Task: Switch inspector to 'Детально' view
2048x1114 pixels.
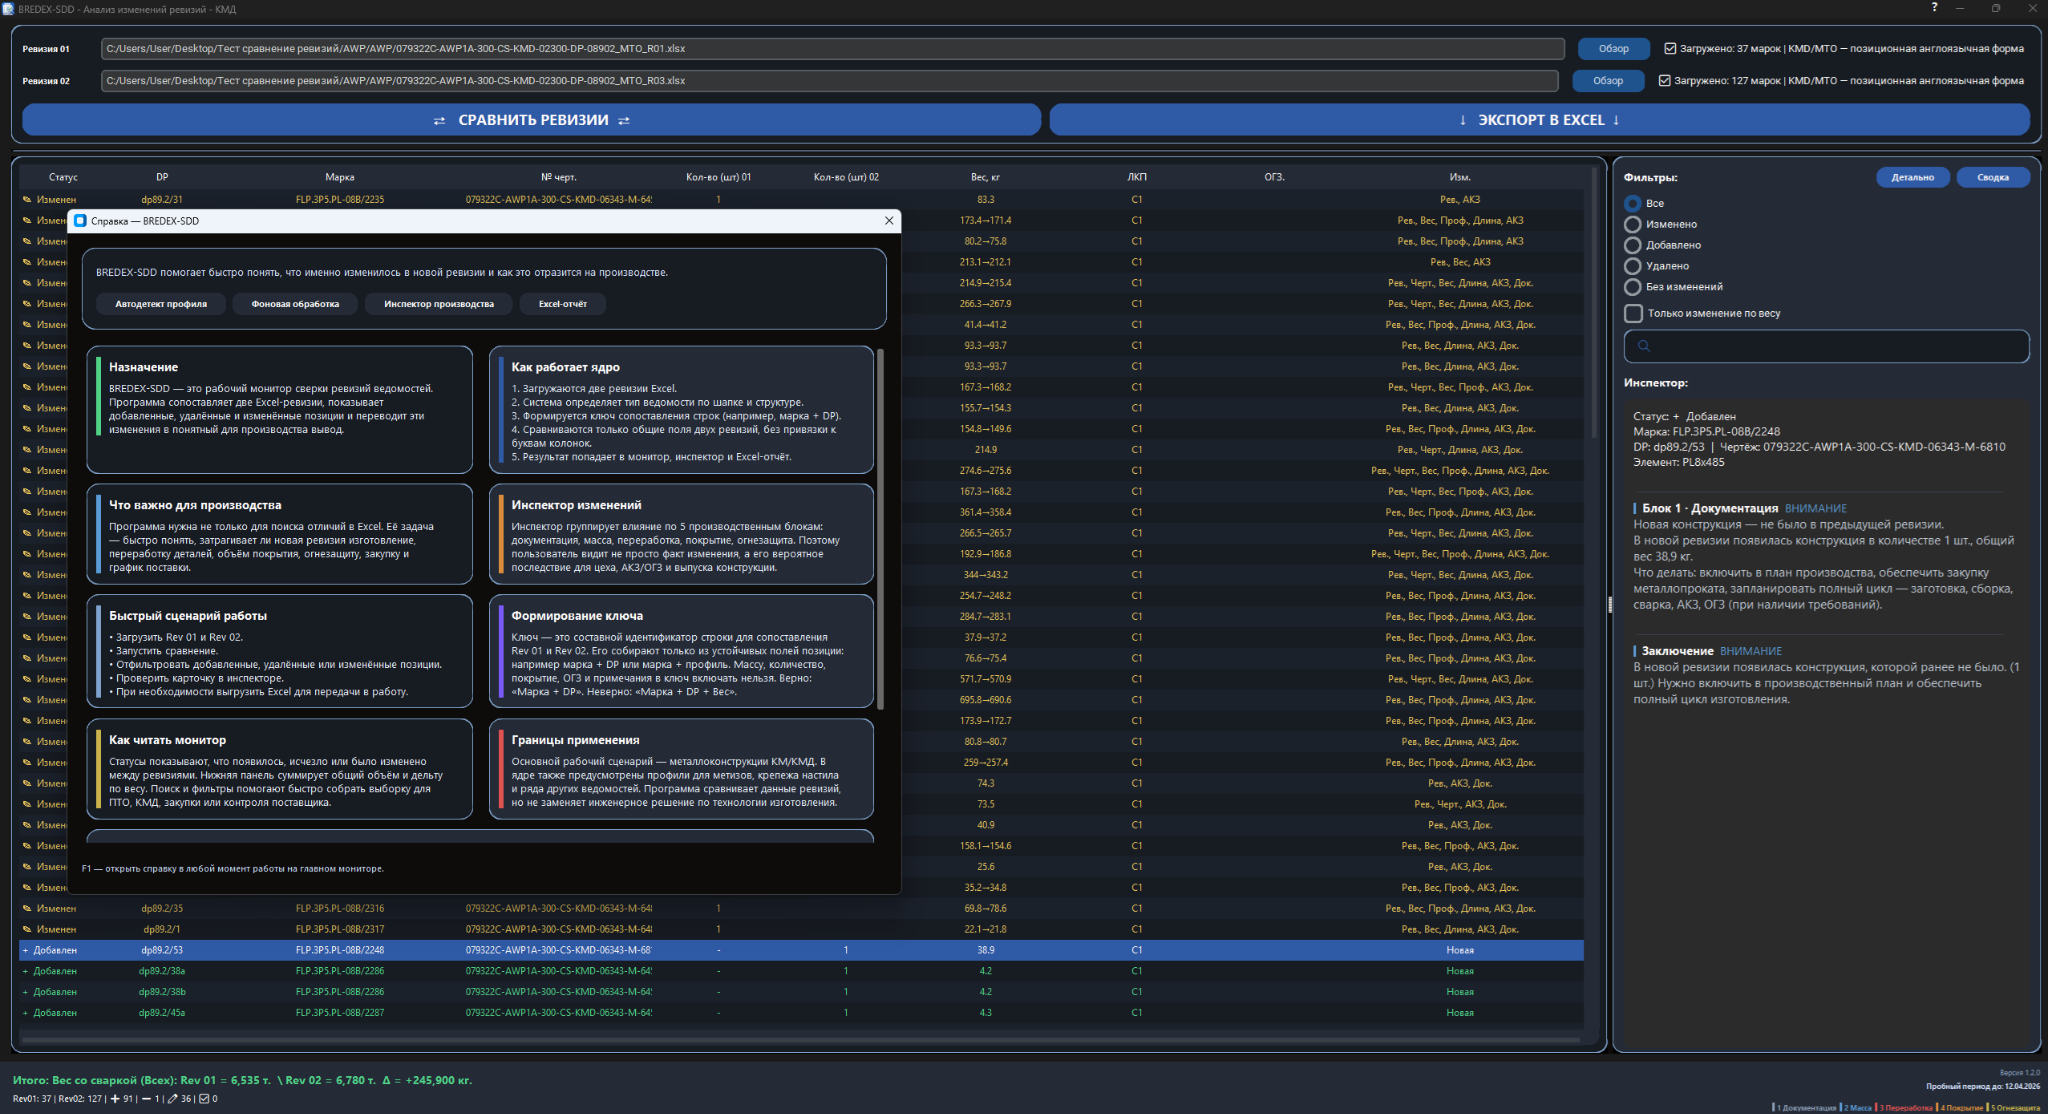Action: [1913, 178]
